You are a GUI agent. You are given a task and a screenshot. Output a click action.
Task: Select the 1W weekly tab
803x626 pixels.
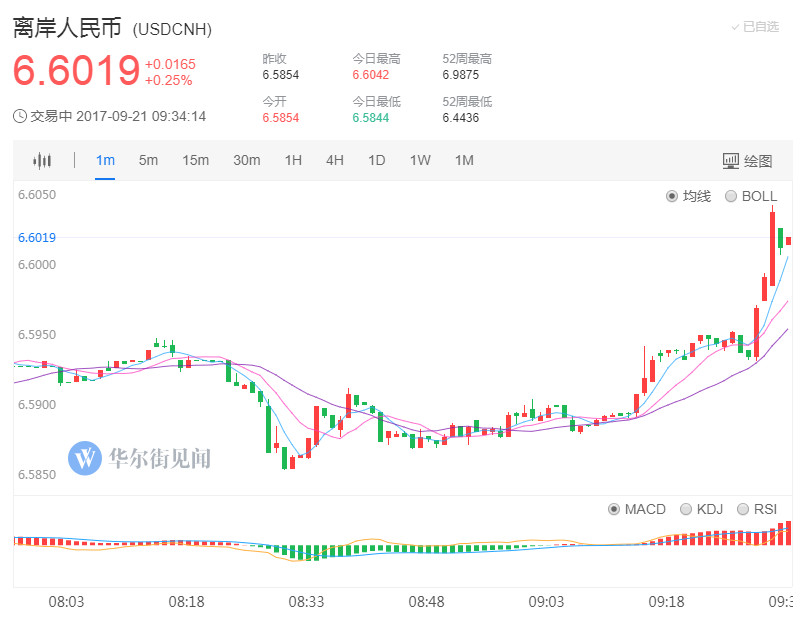[x=420, y=161]
